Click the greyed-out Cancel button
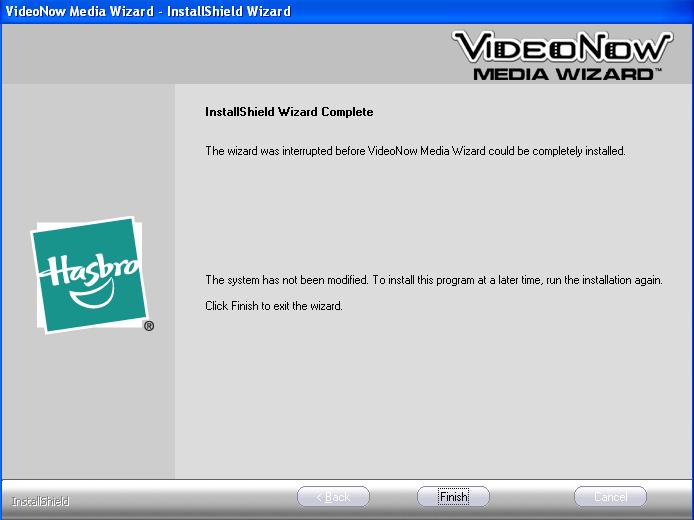The image size is (694, 520). coord(610,497)
